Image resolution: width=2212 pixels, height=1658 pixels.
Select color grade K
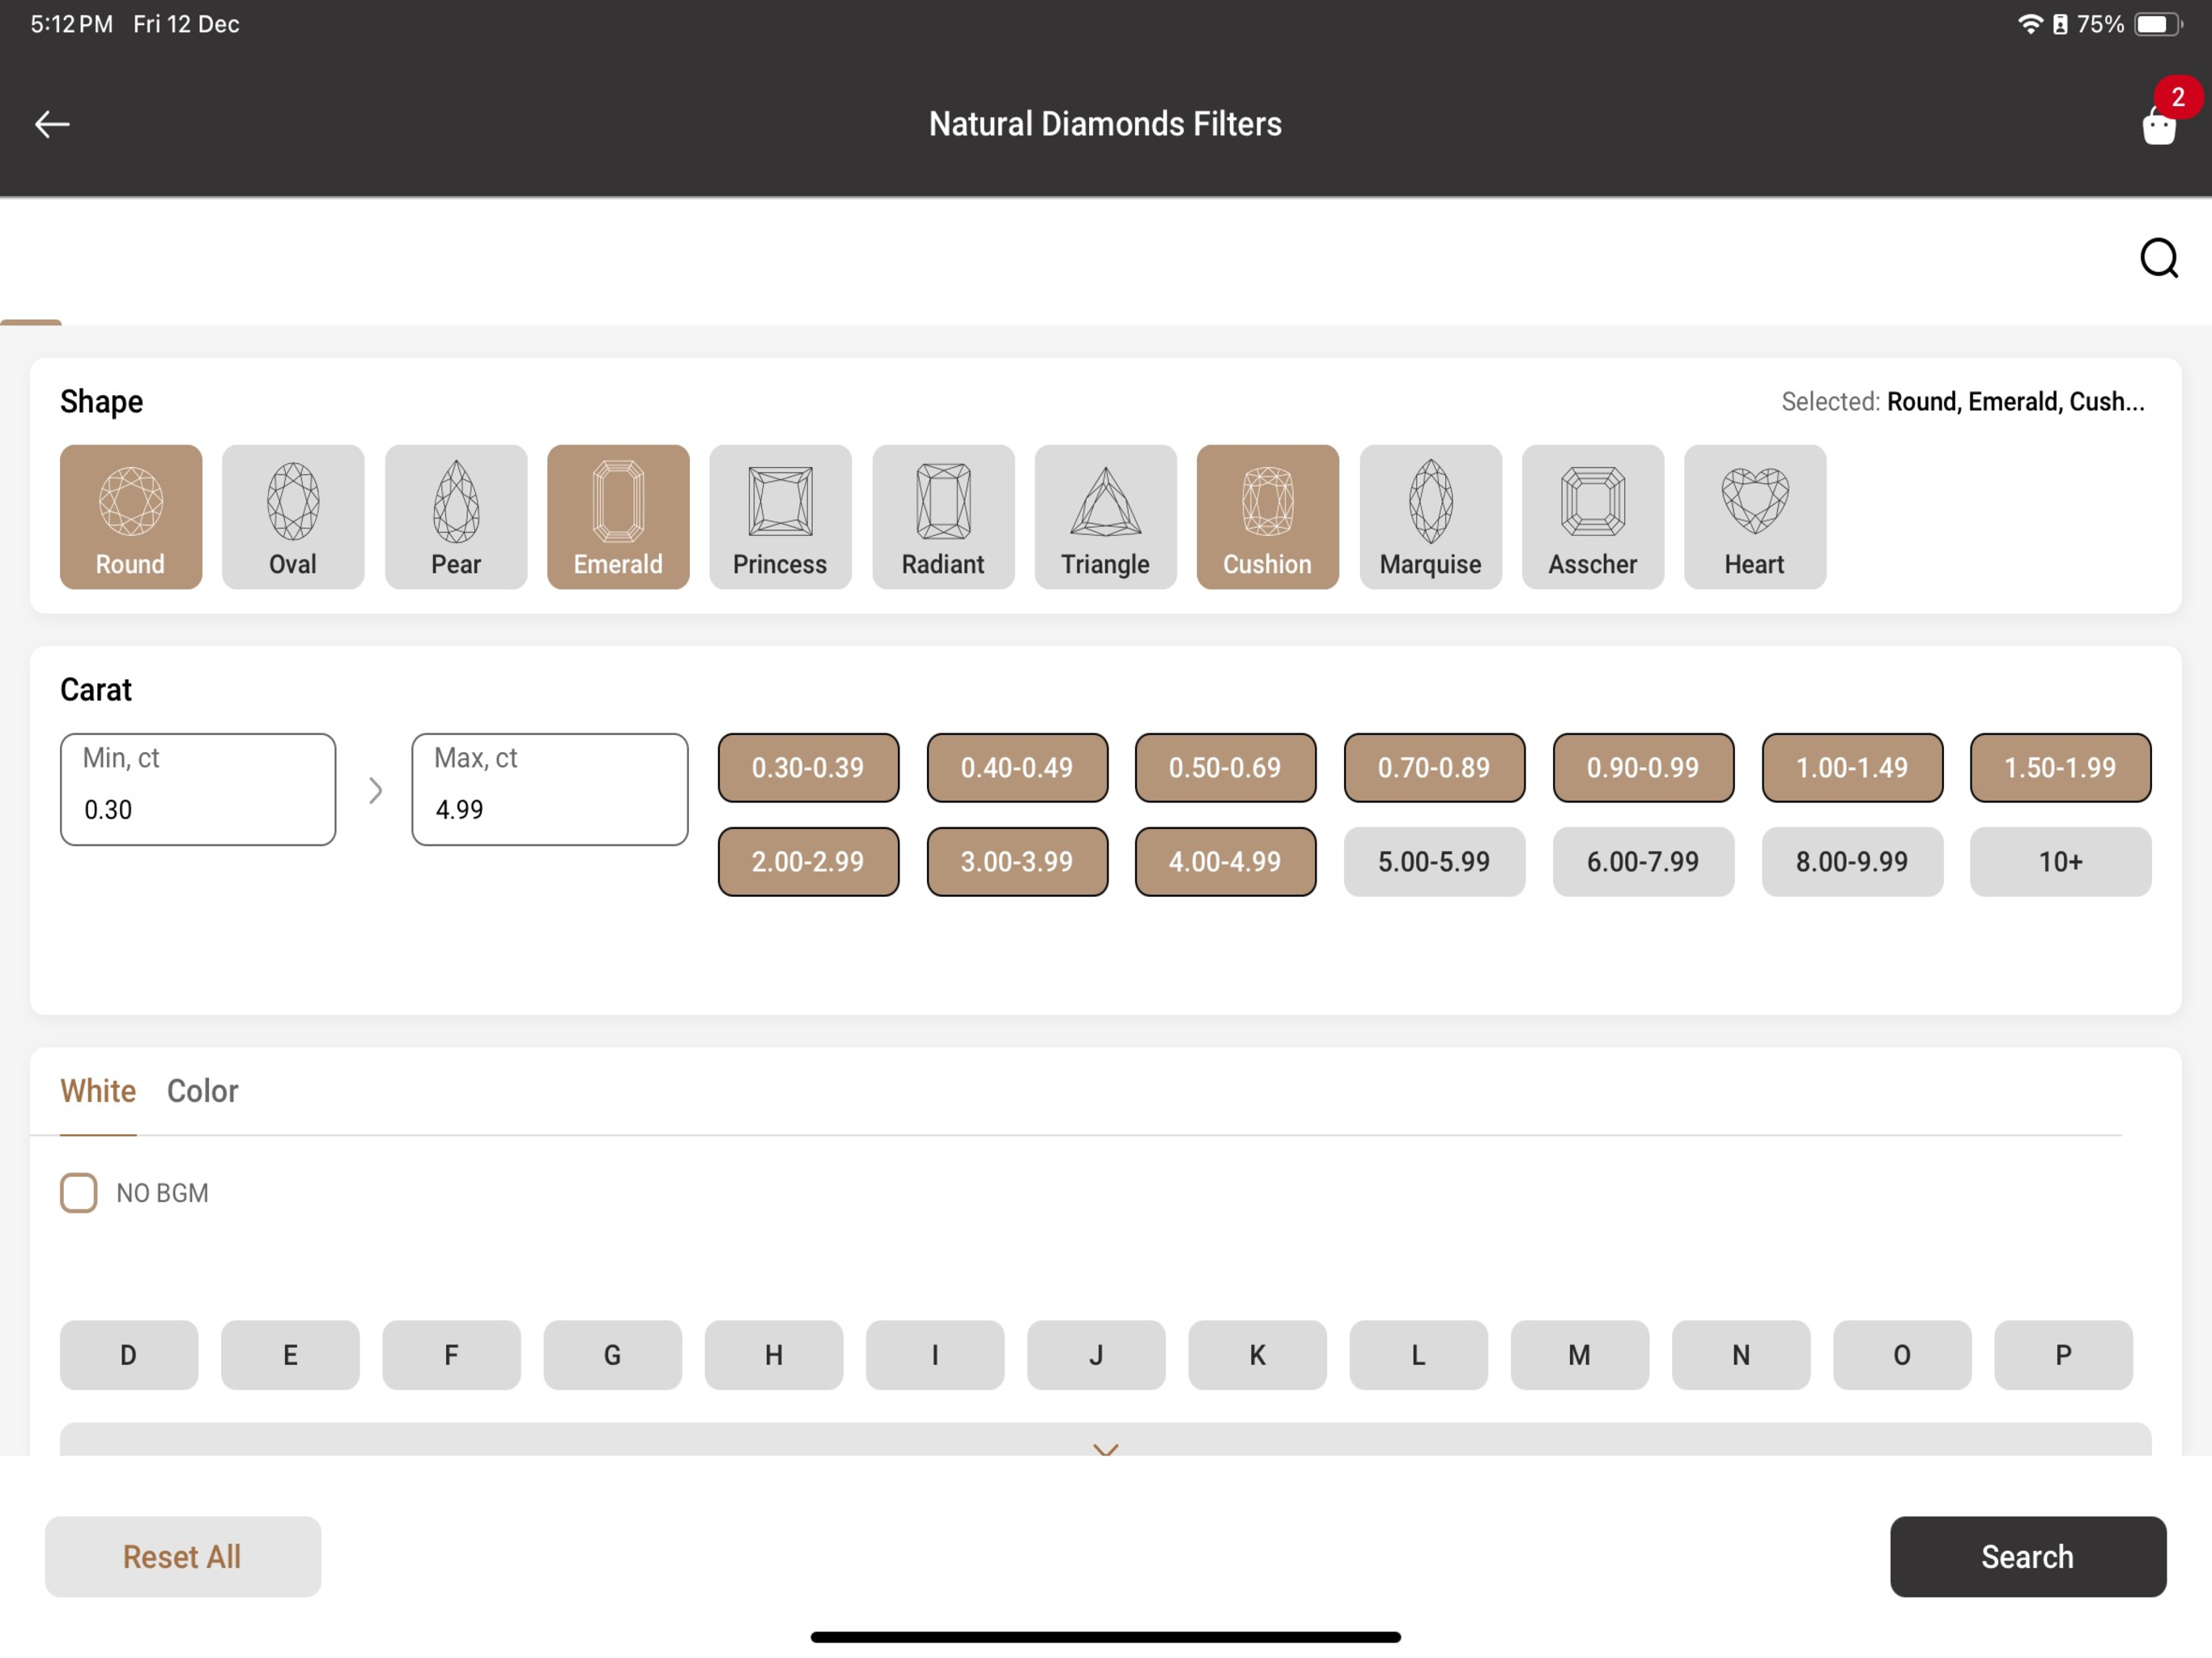click(1257, 1354)
